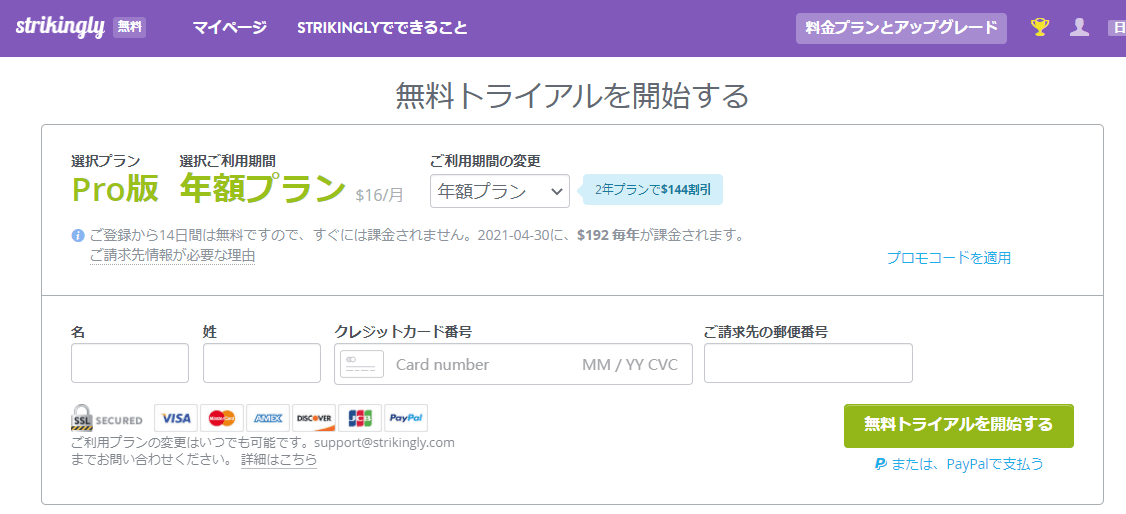
Task: Click the 無料 plan badge
Action: 130,28
